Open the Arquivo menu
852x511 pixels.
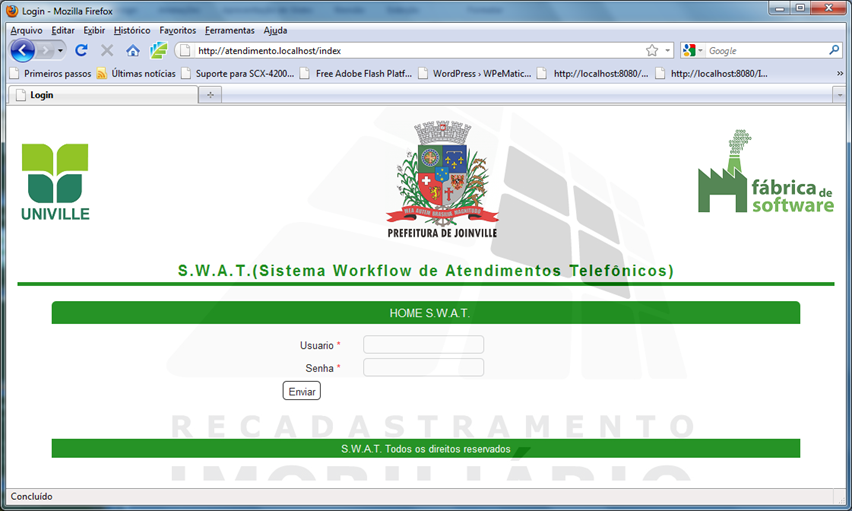coord(26,30)
